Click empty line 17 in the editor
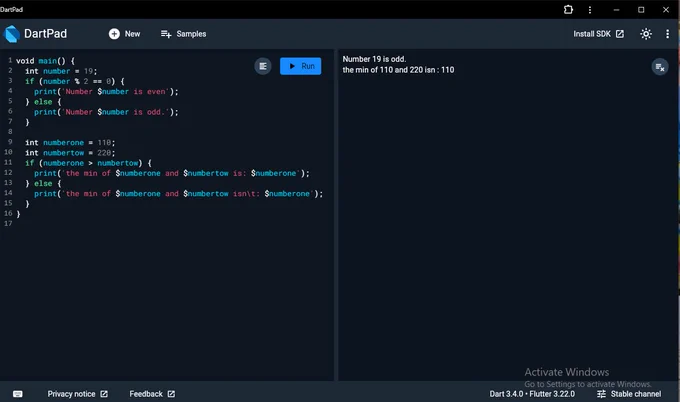This screenshot has height=402, width=680. pyautogui.click(x=173, y=224)
